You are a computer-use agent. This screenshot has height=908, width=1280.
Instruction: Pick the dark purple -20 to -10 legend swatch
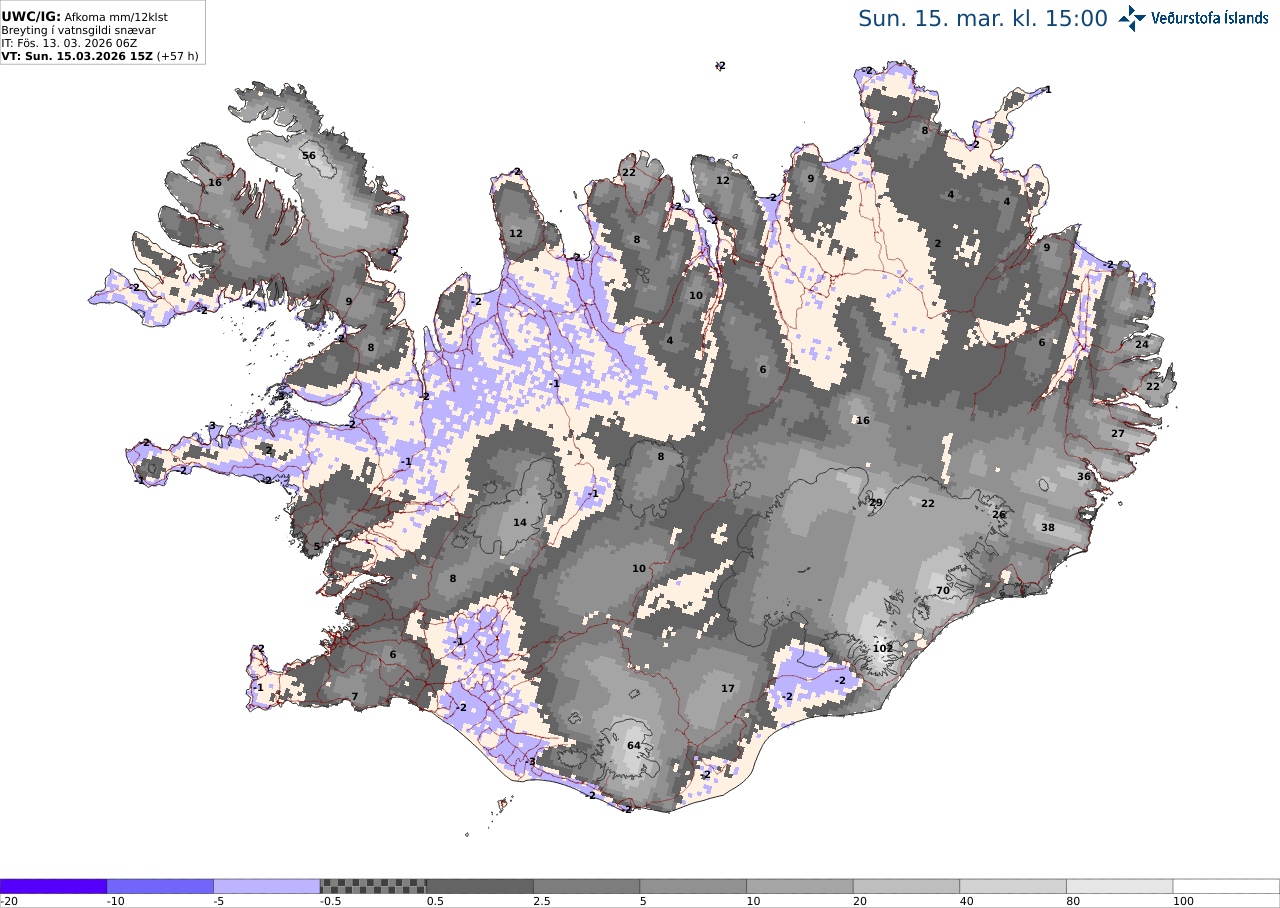click(53, 886)
